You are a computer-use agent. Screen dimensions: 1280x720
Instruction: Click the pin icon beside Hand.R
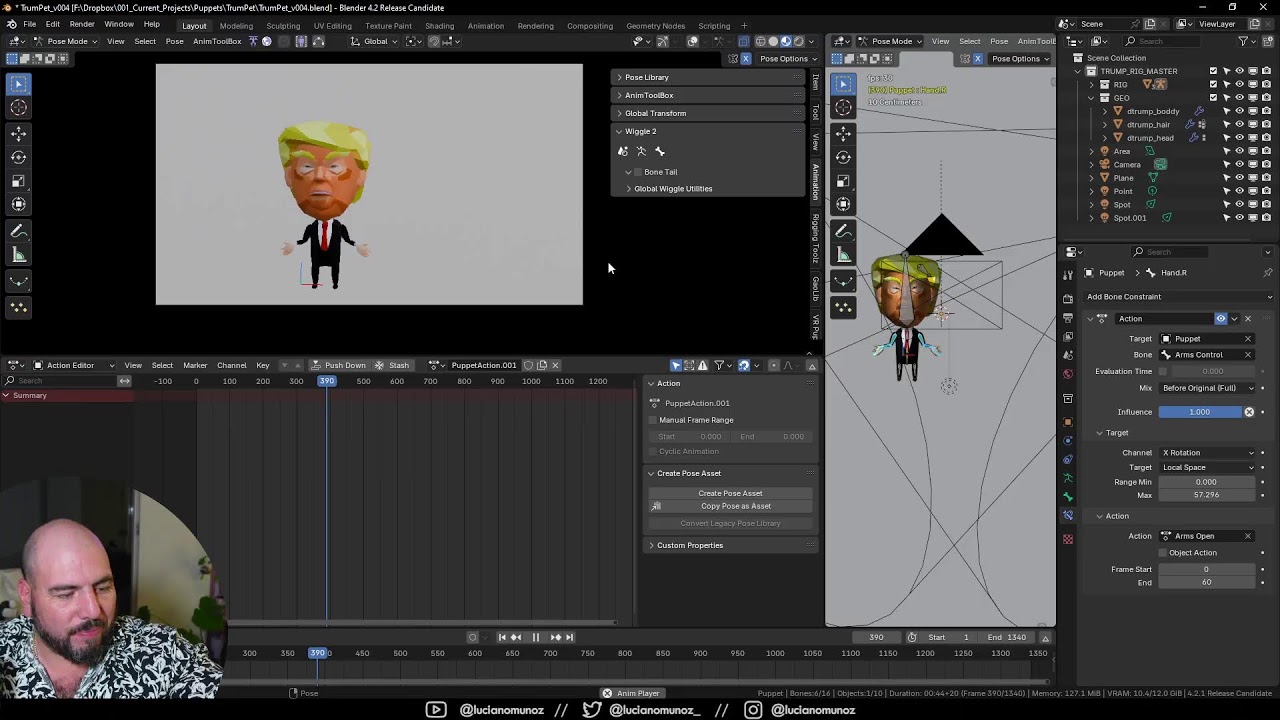click(1268, 273)
